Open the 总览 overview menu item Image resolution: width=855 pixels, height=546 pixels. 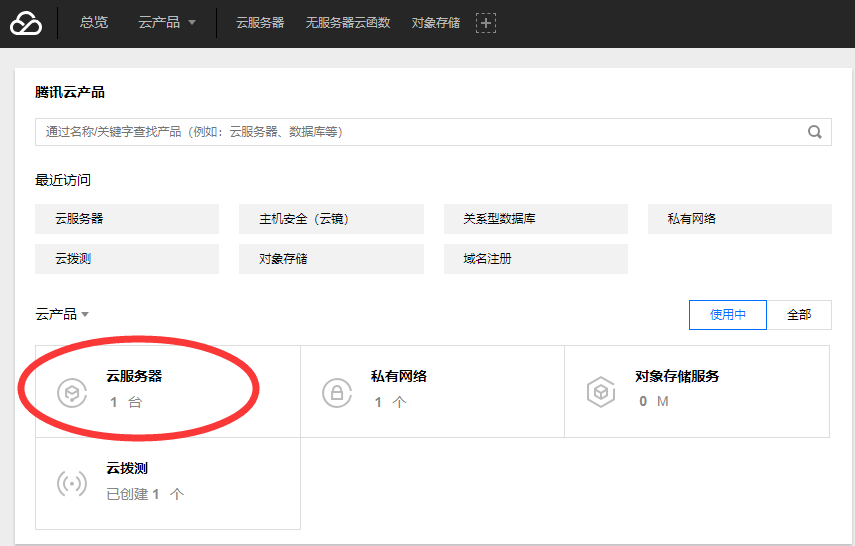tap(94, 22)
